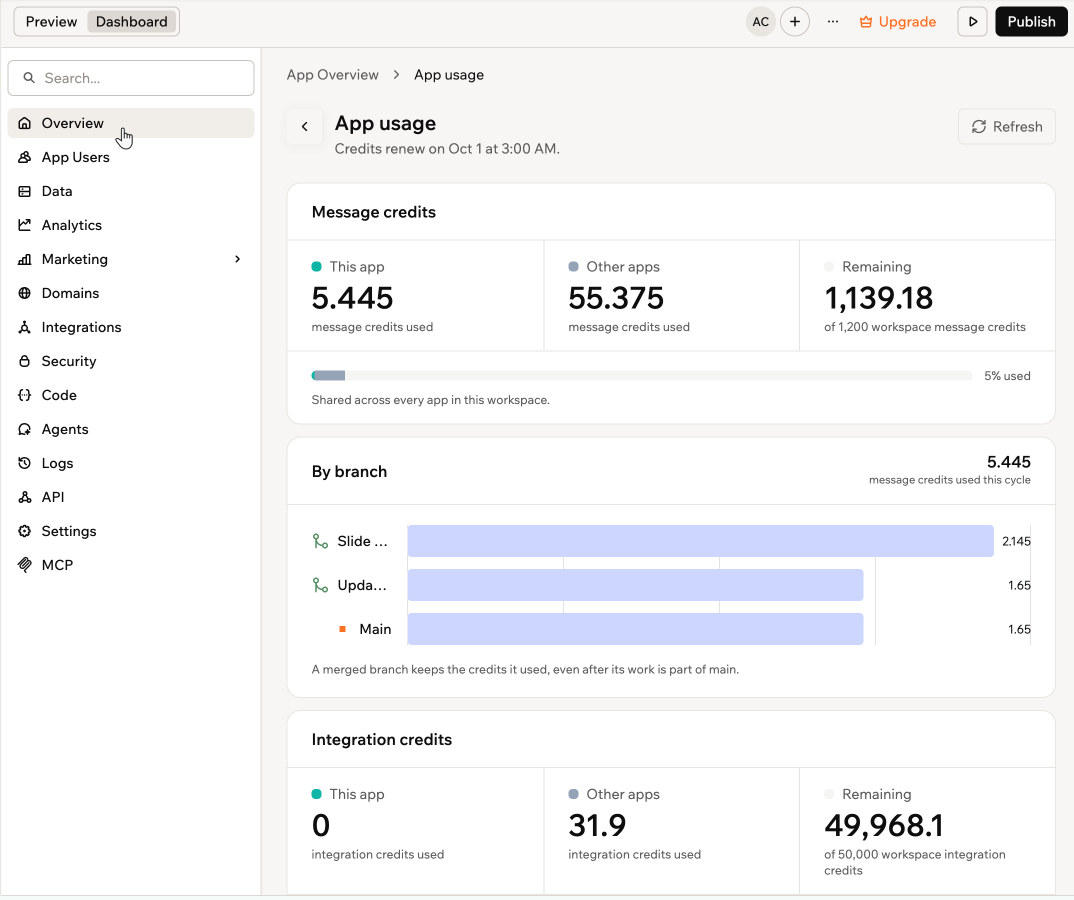Click the 49,968.1 remaining integration credits
This screenshot has width=1074, height=900.
click(884, 825)
